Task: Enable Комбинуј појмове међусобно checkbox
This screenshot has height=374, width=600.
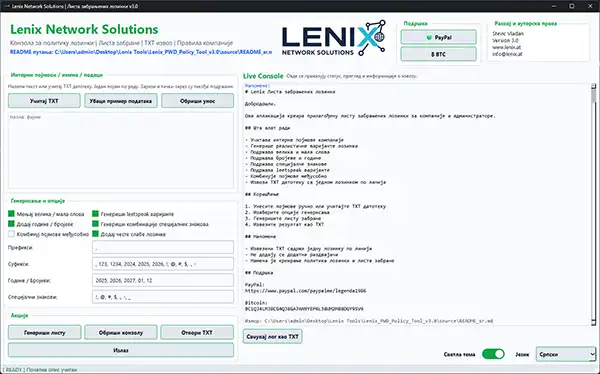Action: (11, 234)
